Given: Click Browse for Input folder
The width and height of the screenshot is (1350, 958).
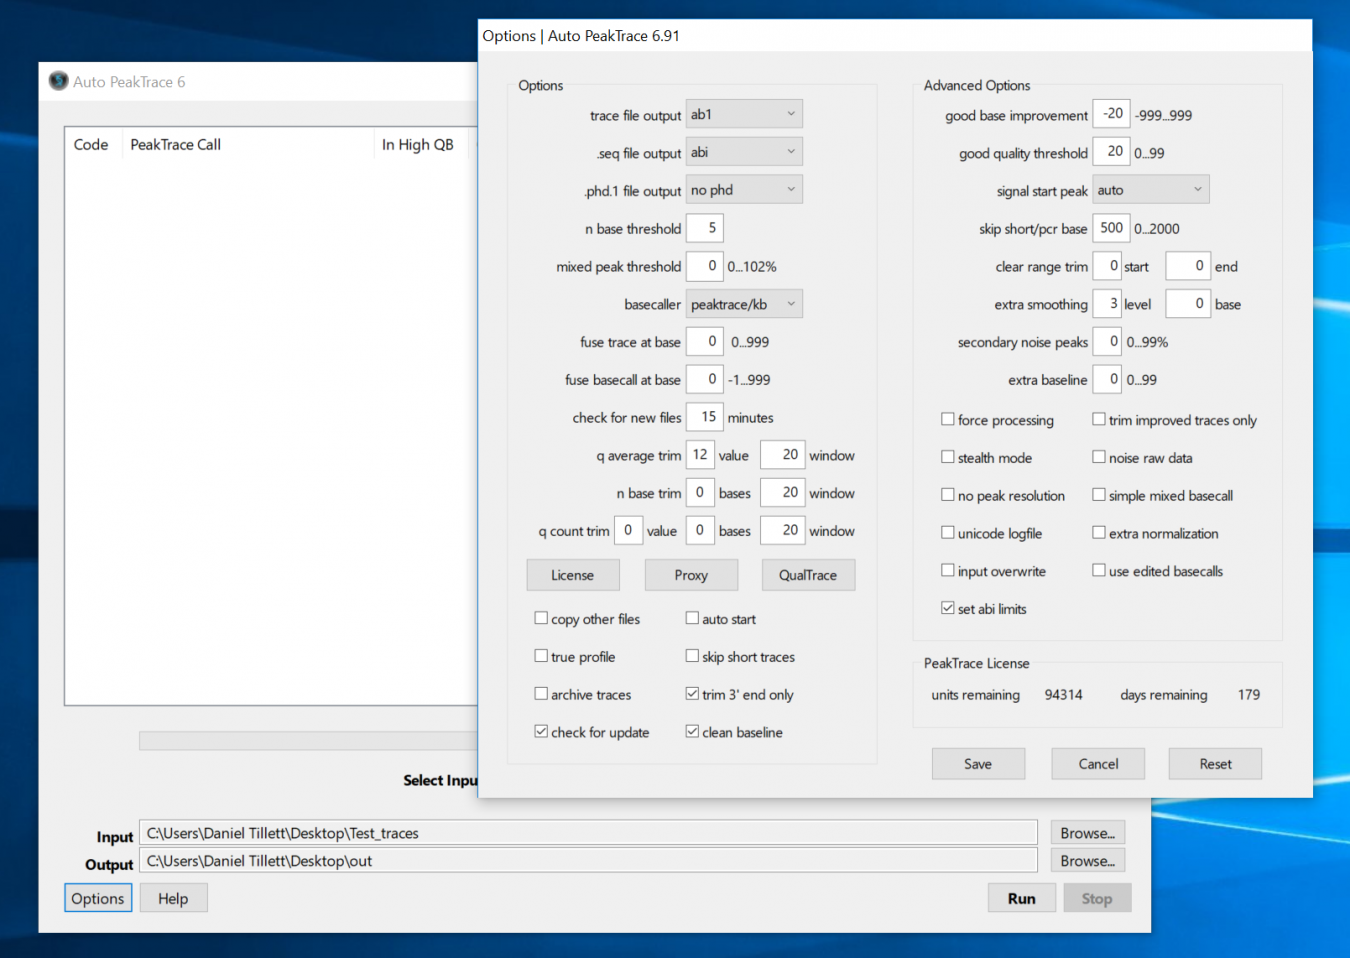Looking at the screenshot, I should click(1088, 833).
